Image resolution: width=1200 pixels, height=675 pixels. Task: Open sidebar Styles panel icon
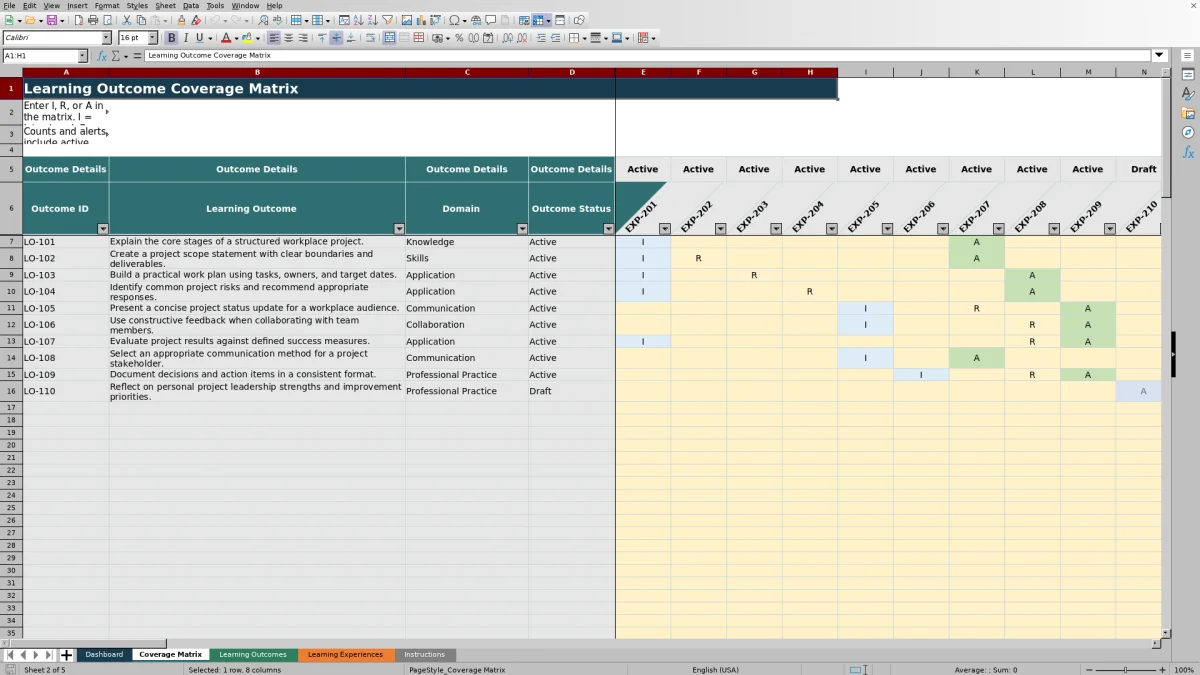coord(1188,94)
